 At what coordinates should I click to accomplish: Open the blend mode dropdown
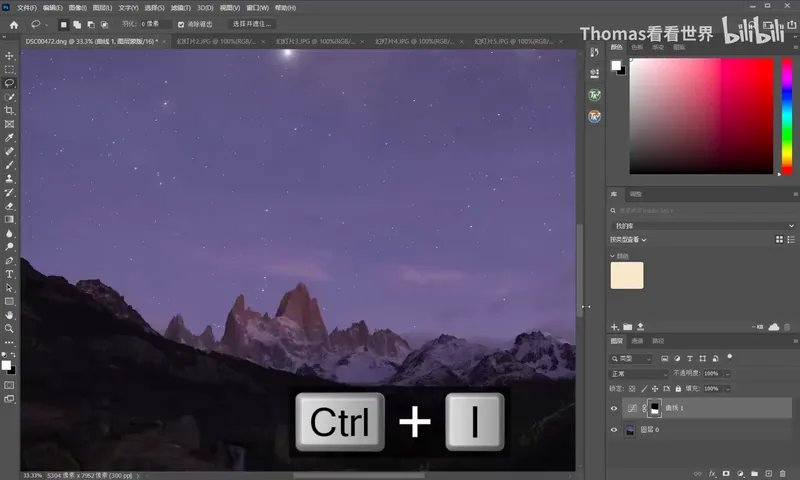pos(639,374)
